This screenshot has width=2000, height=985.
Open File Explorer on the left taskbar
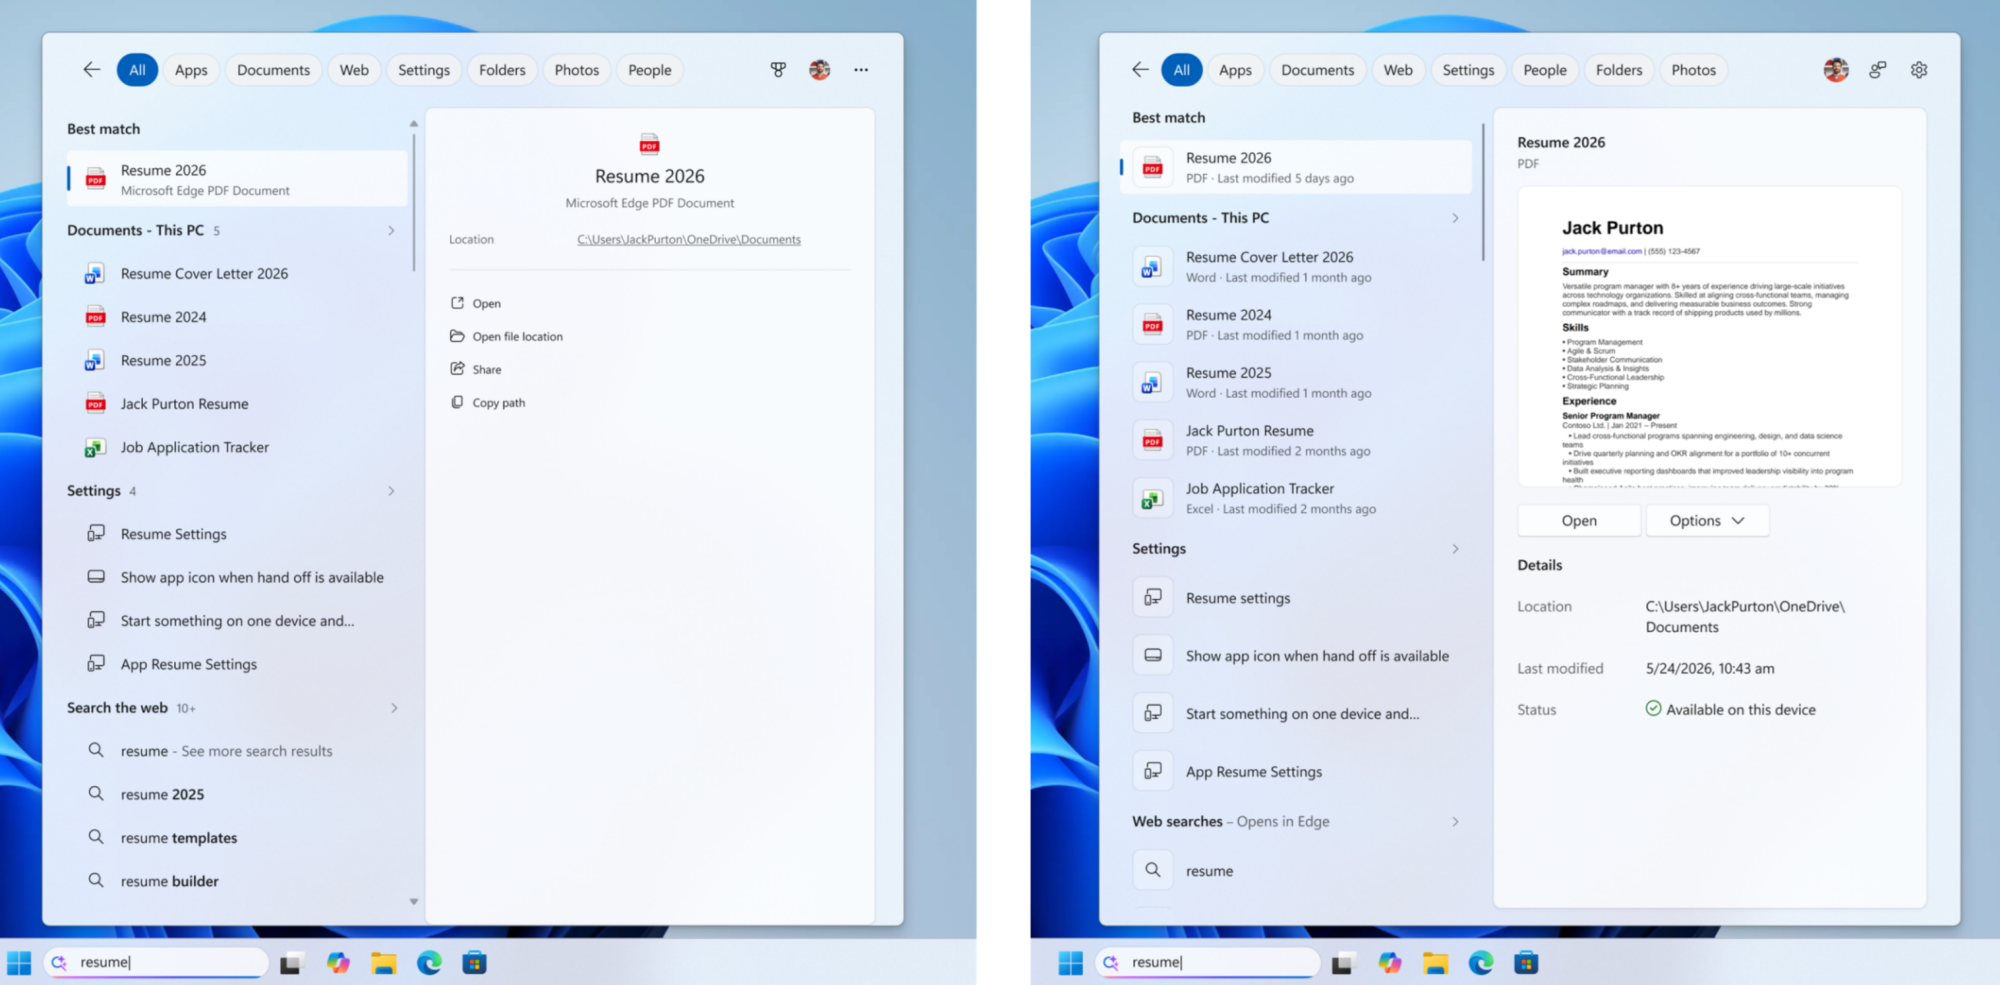tap(384, 963)
